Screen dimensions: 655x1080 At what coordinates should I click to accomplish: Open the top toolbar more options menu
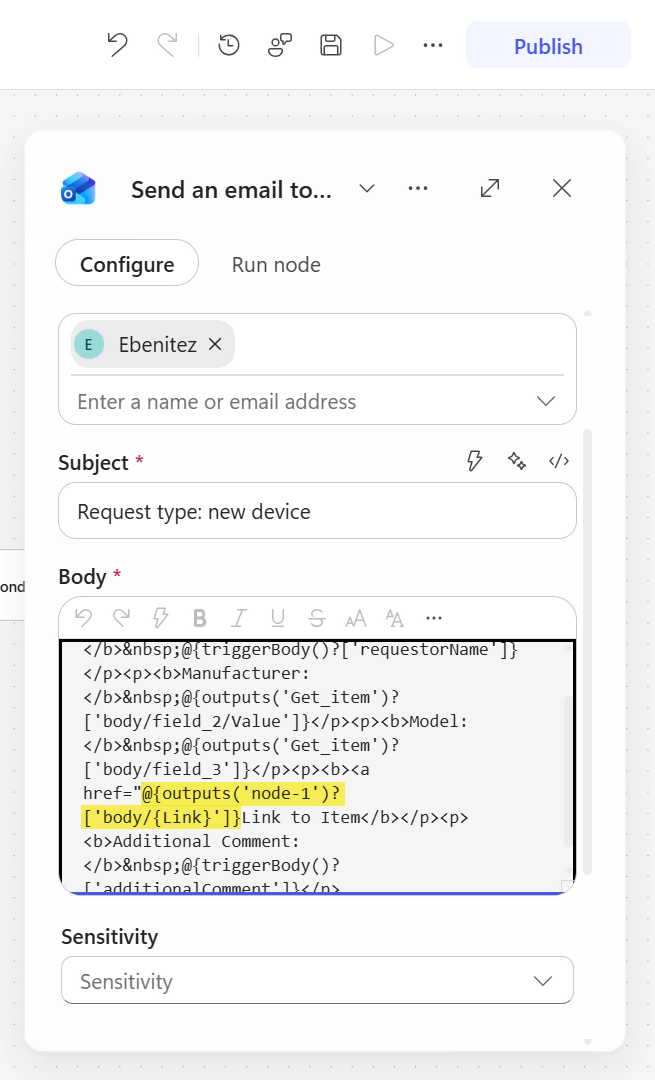(433, 45)
